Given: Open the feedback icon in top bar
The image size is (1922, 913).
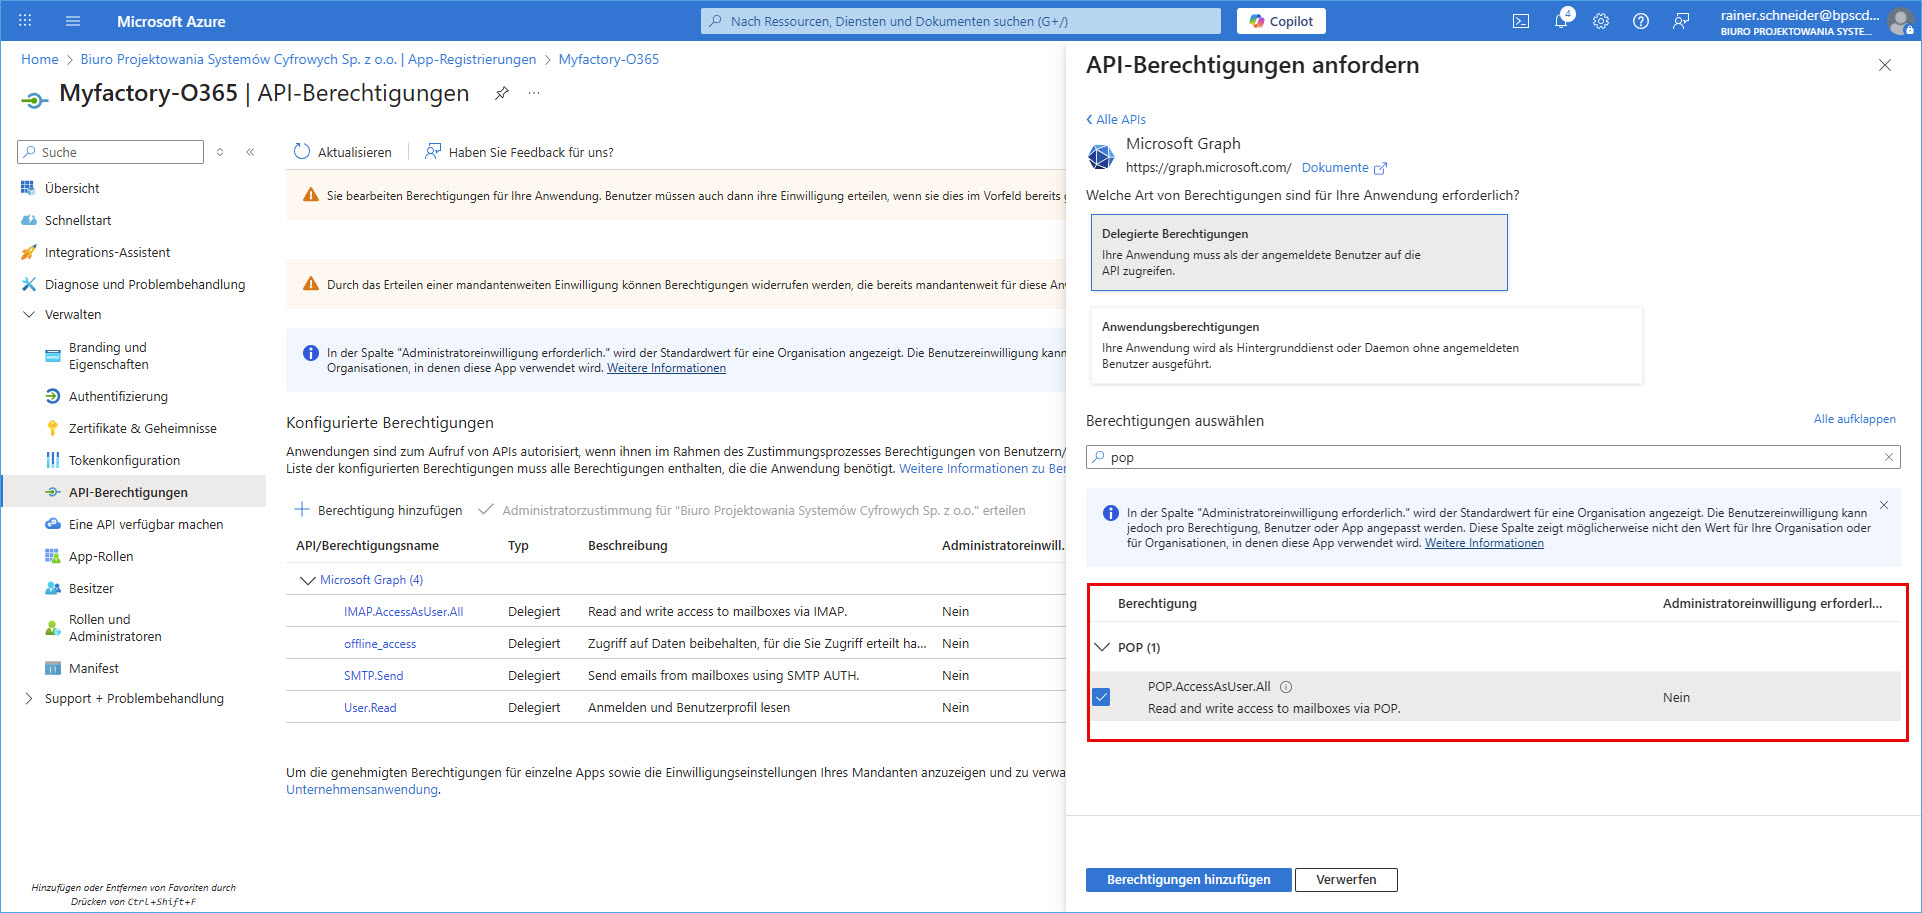Looking at the screenshot, I should coord(1681,21).
